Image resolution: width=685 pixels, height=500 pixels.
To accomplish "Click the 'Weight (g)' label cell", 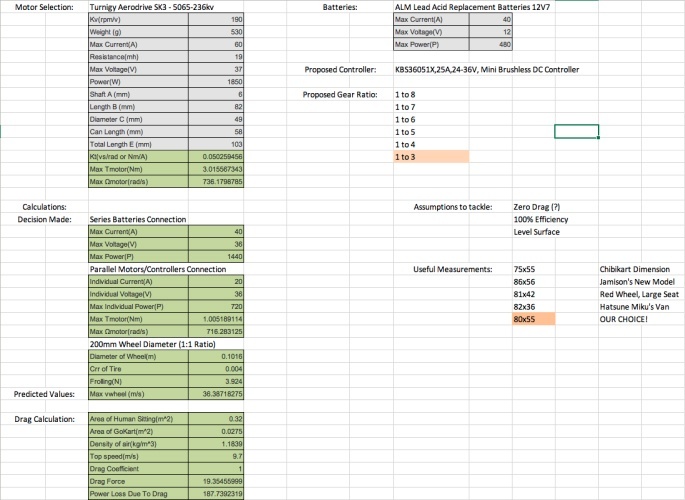I will coord(138,32).
